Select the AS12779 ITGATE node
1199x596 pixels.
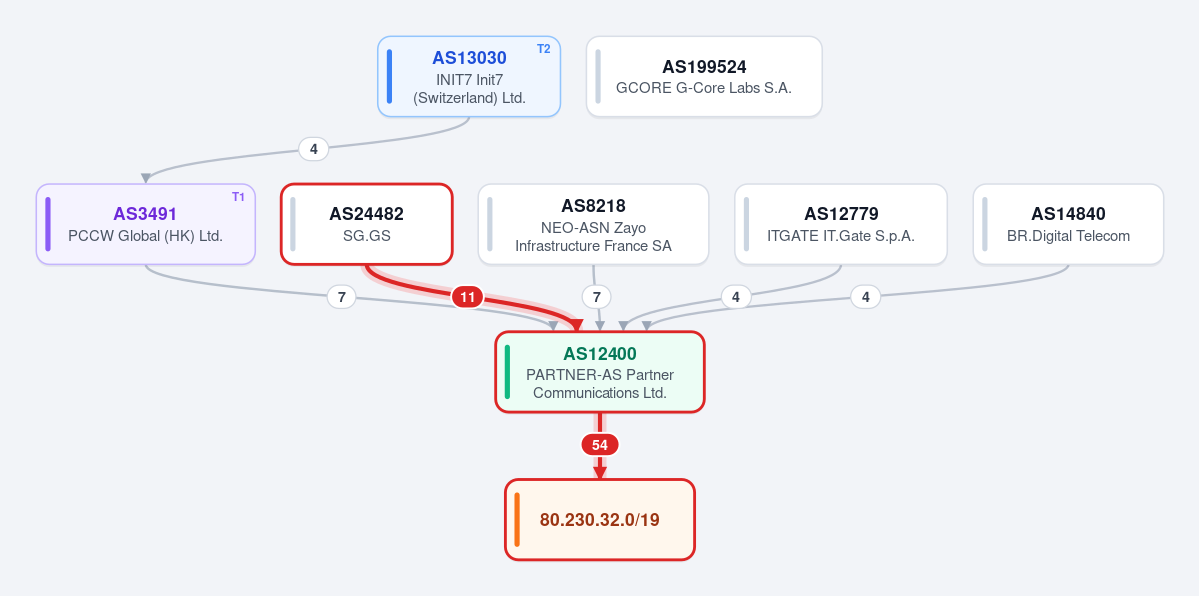(841, 224)
